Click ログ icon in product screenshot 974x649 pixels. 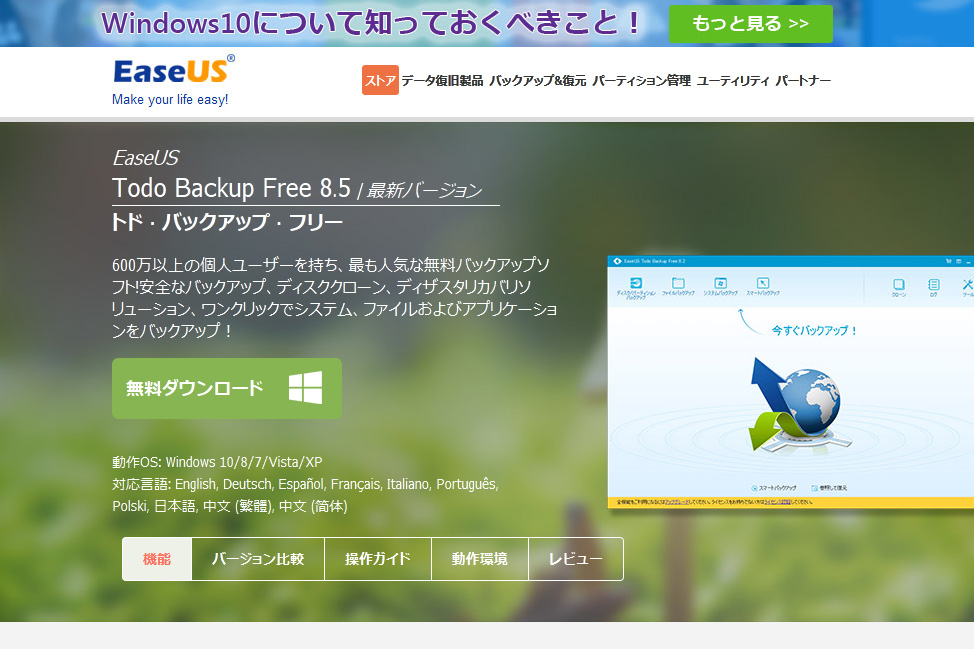pyautogui.click(x=934, y=284)
